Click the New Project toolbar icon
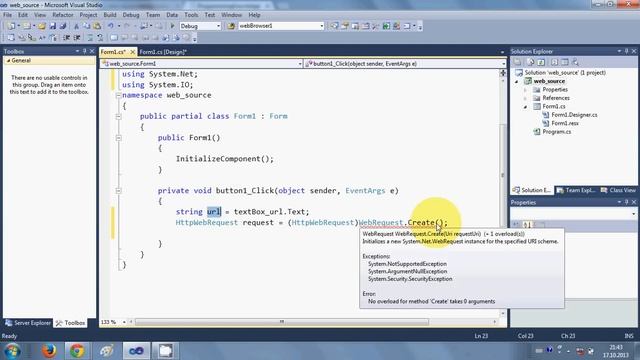 [11, 26]
